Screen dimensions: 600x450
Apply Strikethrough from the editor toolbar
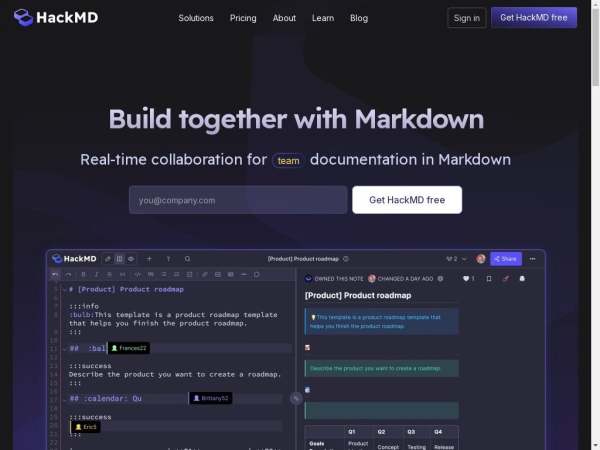click(109, 274)
